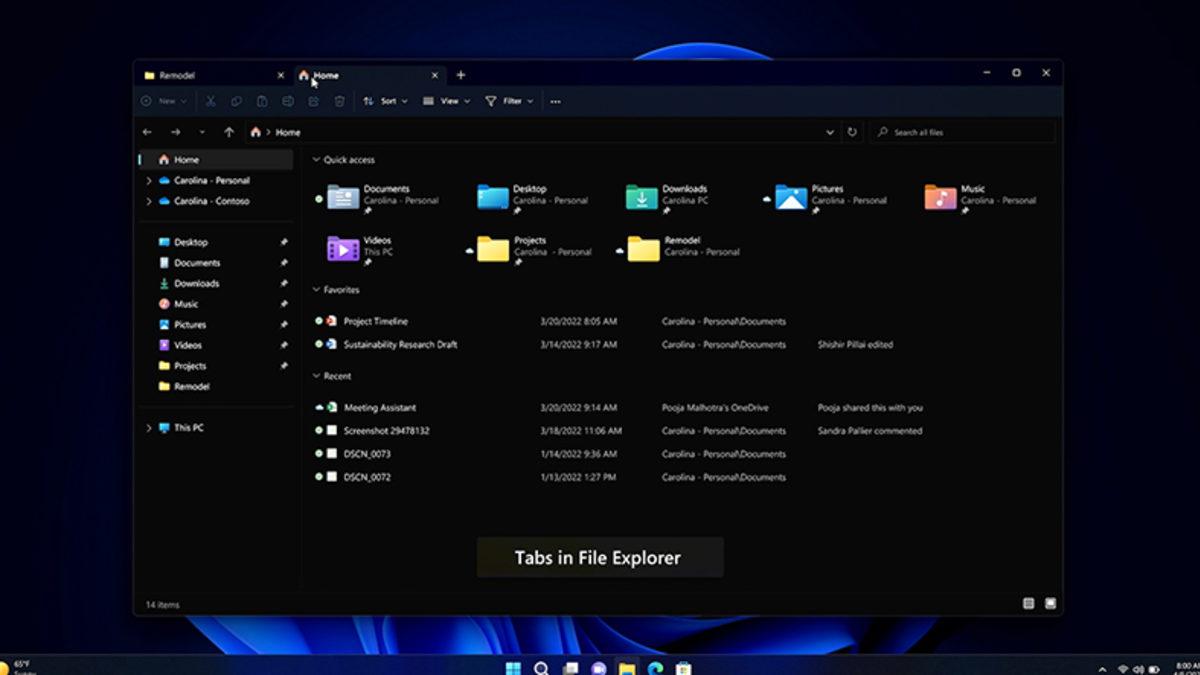Open the Sort dropdown menu
The image size is (1200, 675).
(x=385, y=101)
